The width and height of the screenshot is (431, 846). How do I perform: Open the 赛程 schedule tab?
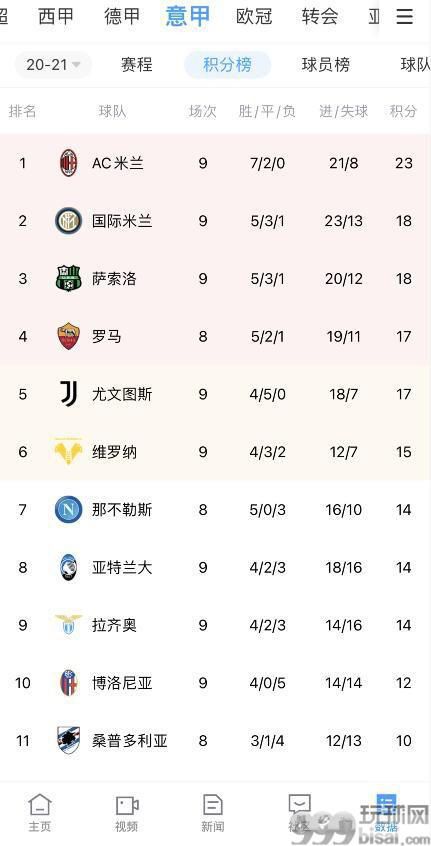pyautogui.click(x=136, y=65)
